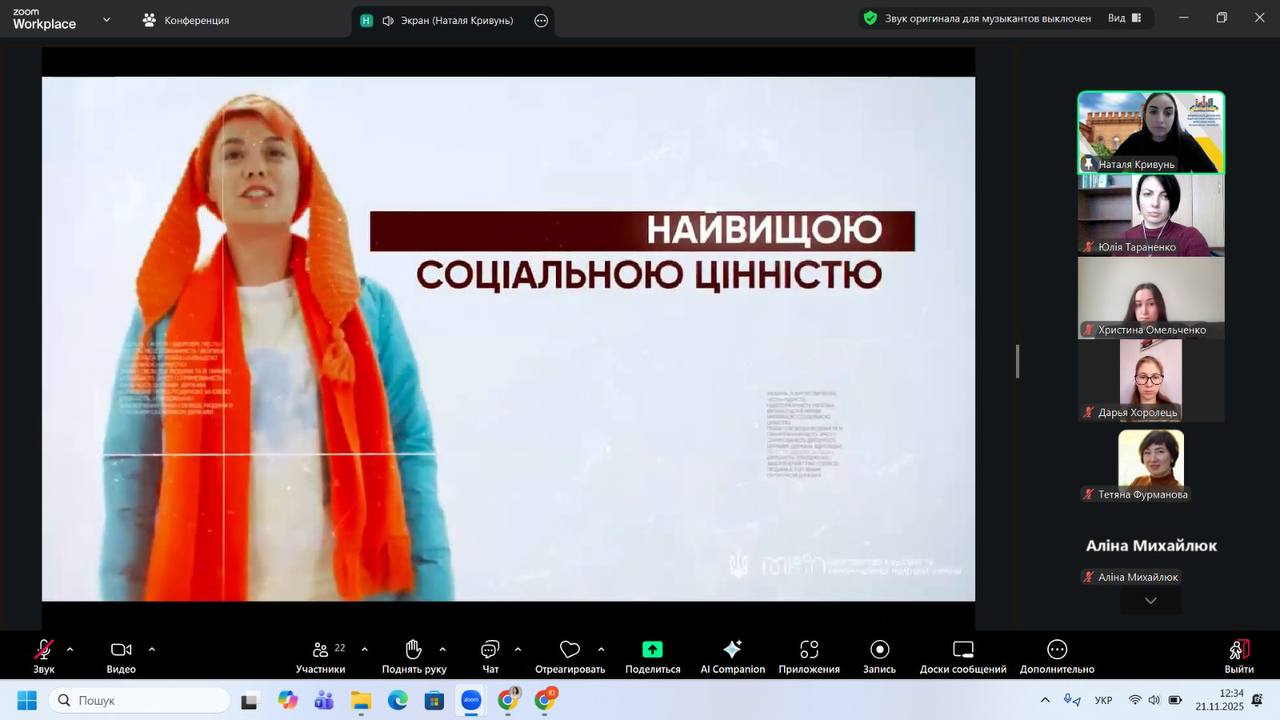1280x720 pixels.
Task: Open the Chat panel
Action: coord(490,656)
